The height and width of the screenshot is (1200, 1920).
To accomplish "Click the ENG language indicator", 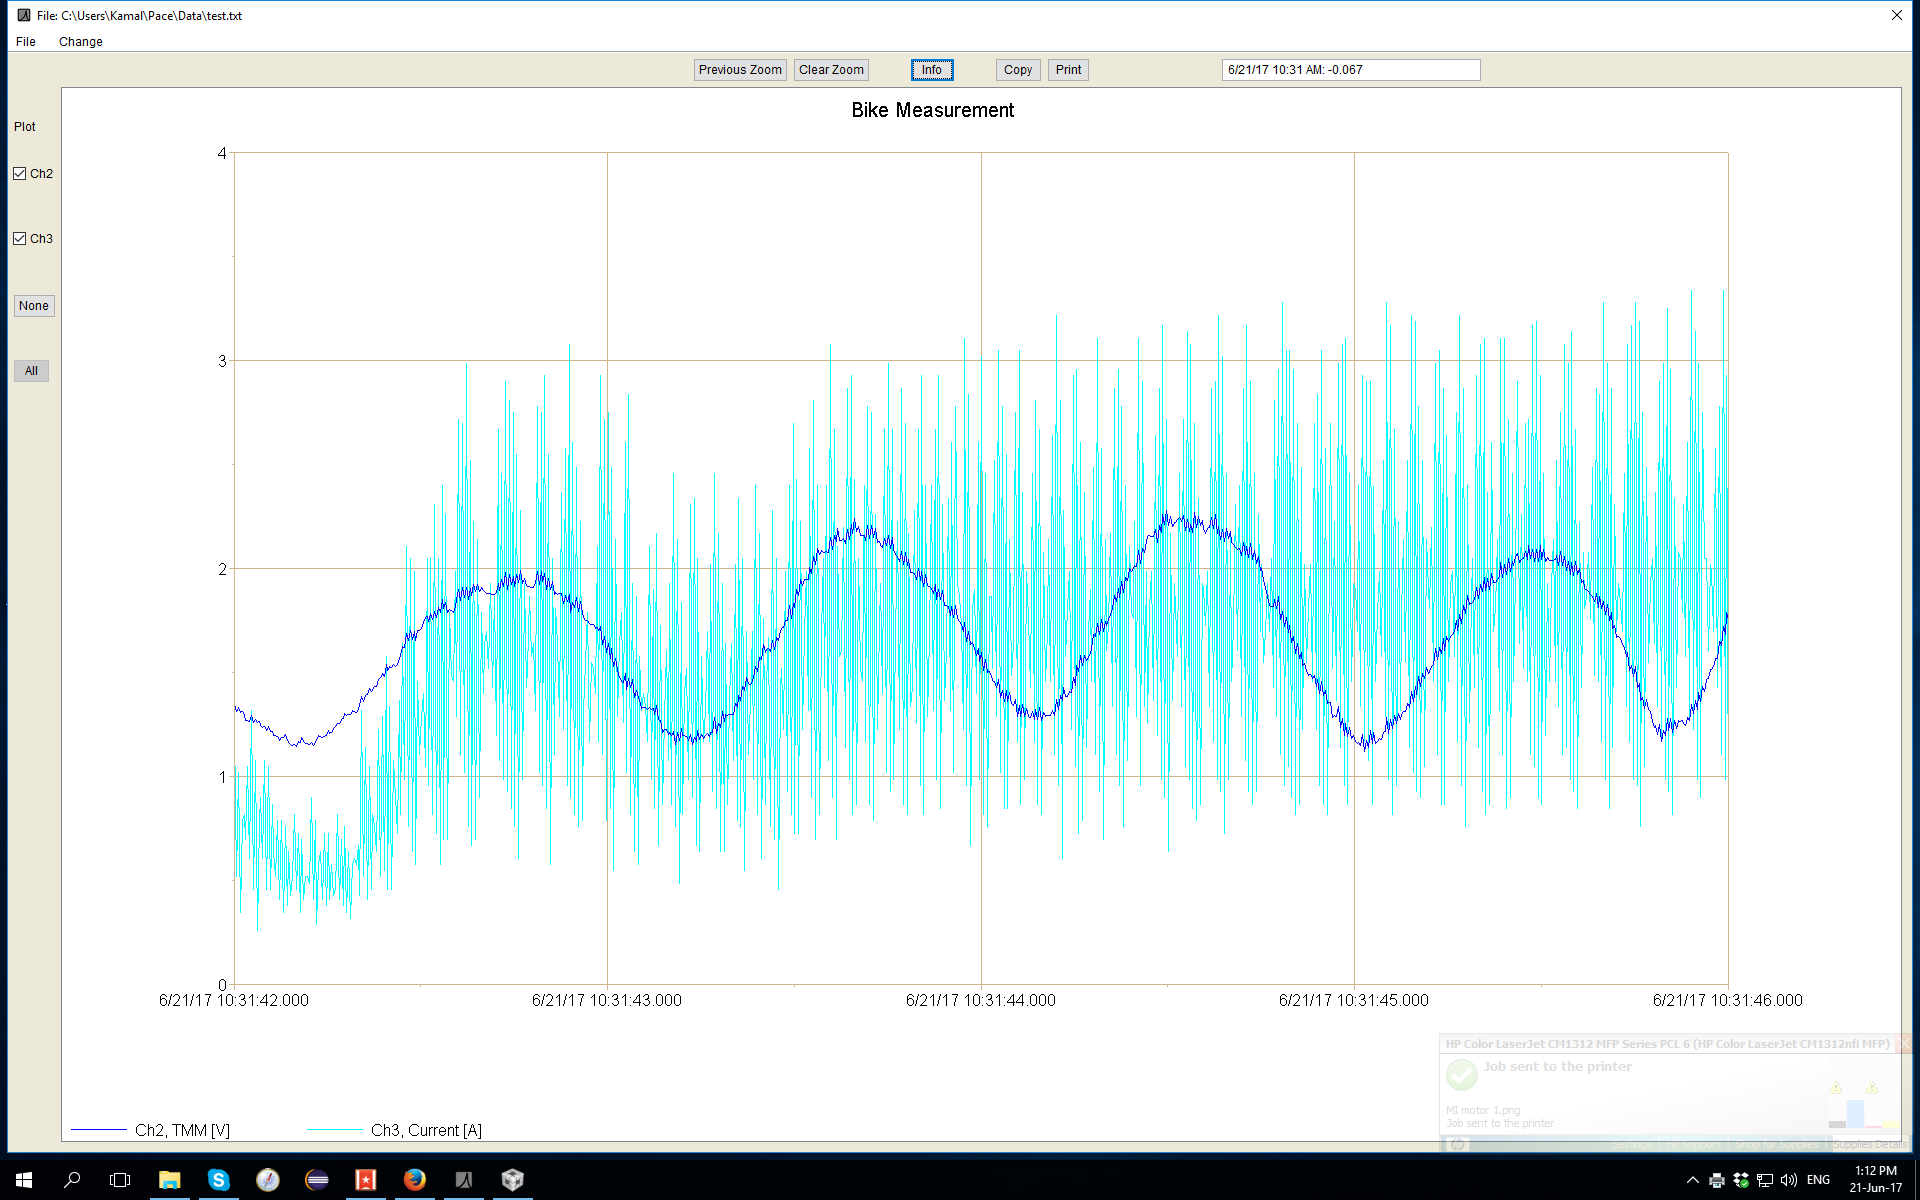I will coord(1818,1180).
